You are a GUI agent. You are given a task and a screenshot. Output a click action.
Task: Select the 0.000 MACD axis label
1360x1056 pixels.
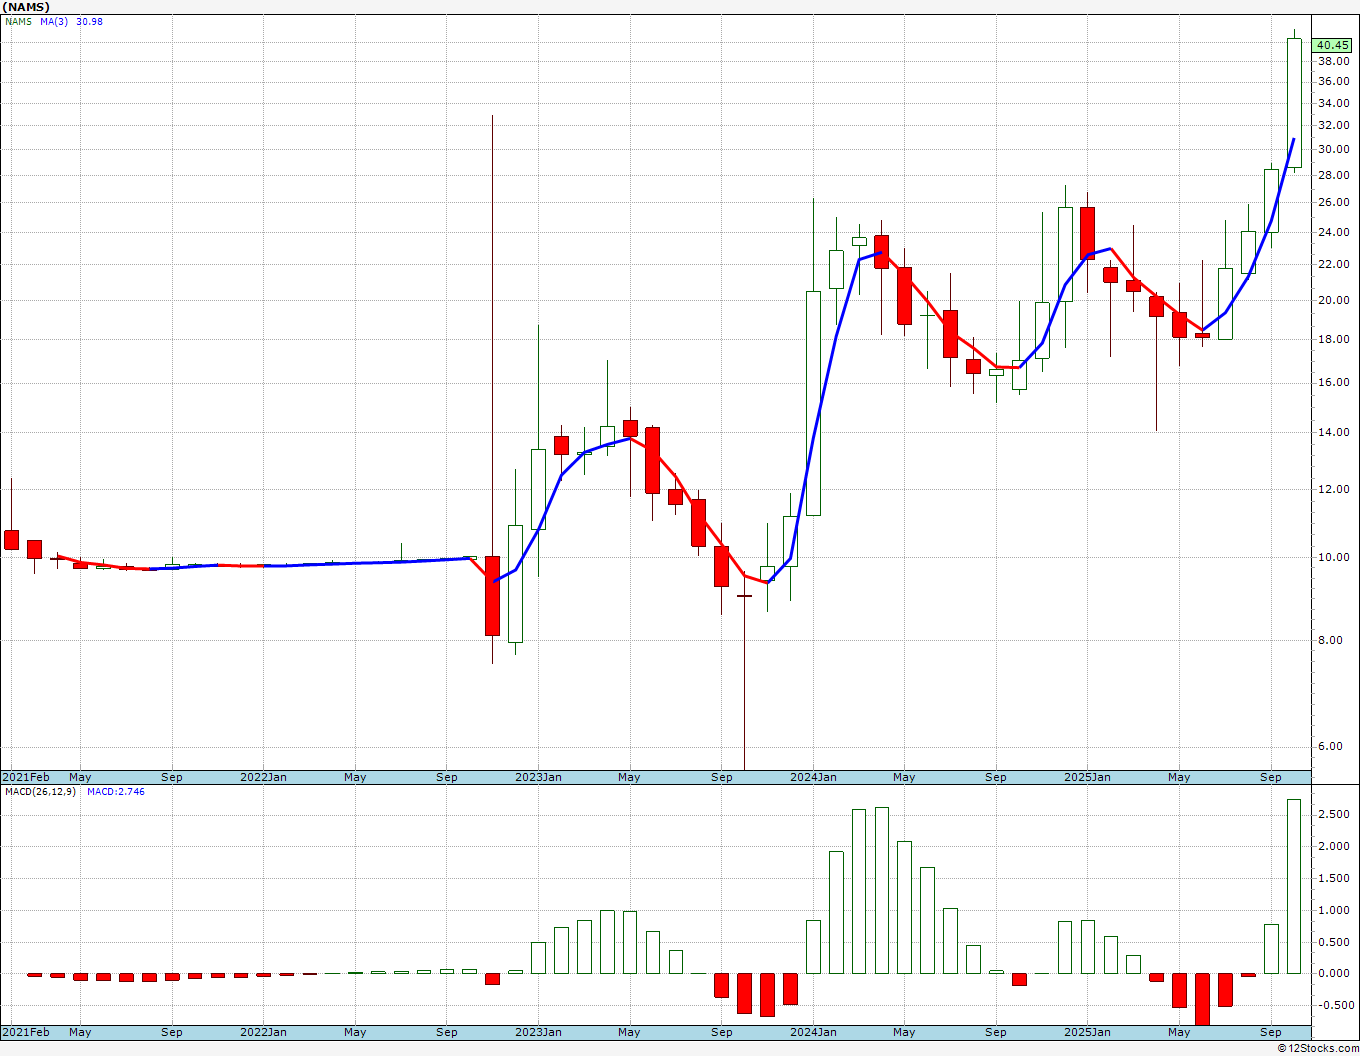click(1335, 973)
